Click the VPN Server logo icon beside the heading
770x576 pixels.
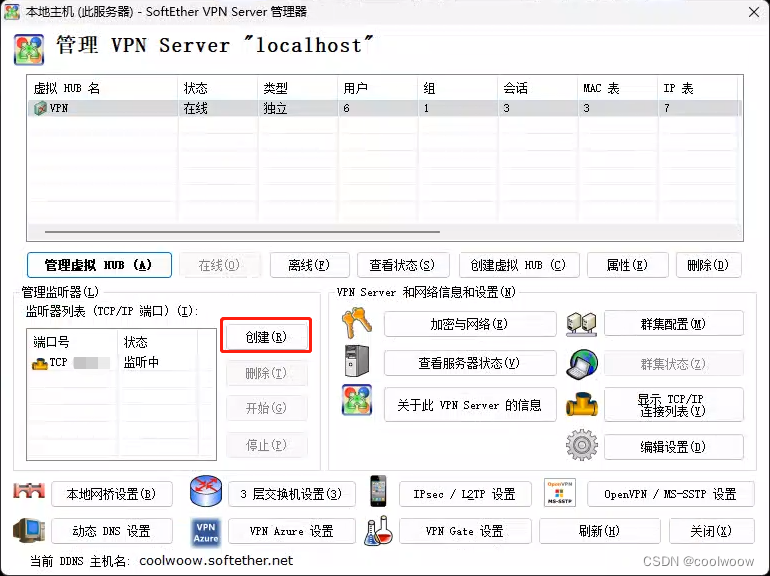[x=29, y=50]
